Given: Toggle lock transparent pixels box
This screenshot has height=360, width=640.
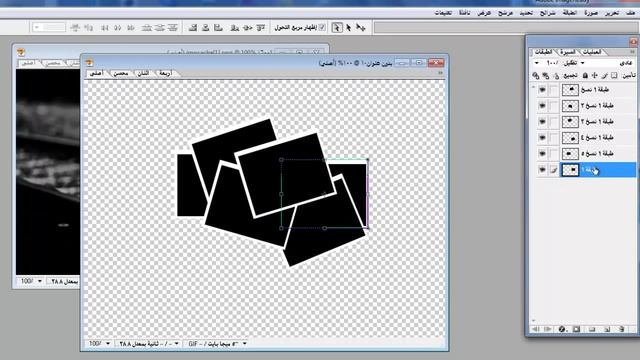Looking at the screenshot, I should [x=614, y=76].
